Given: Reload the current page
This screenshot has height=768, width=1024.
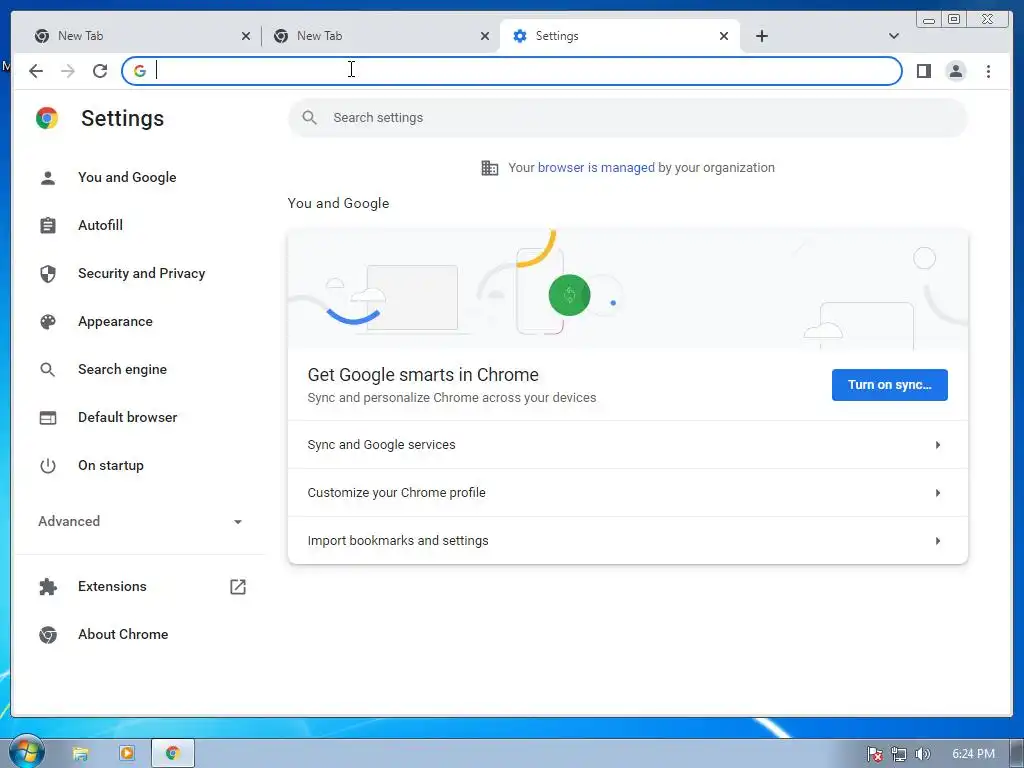Looking at the screenshot, I should click(x=100, y=71).
